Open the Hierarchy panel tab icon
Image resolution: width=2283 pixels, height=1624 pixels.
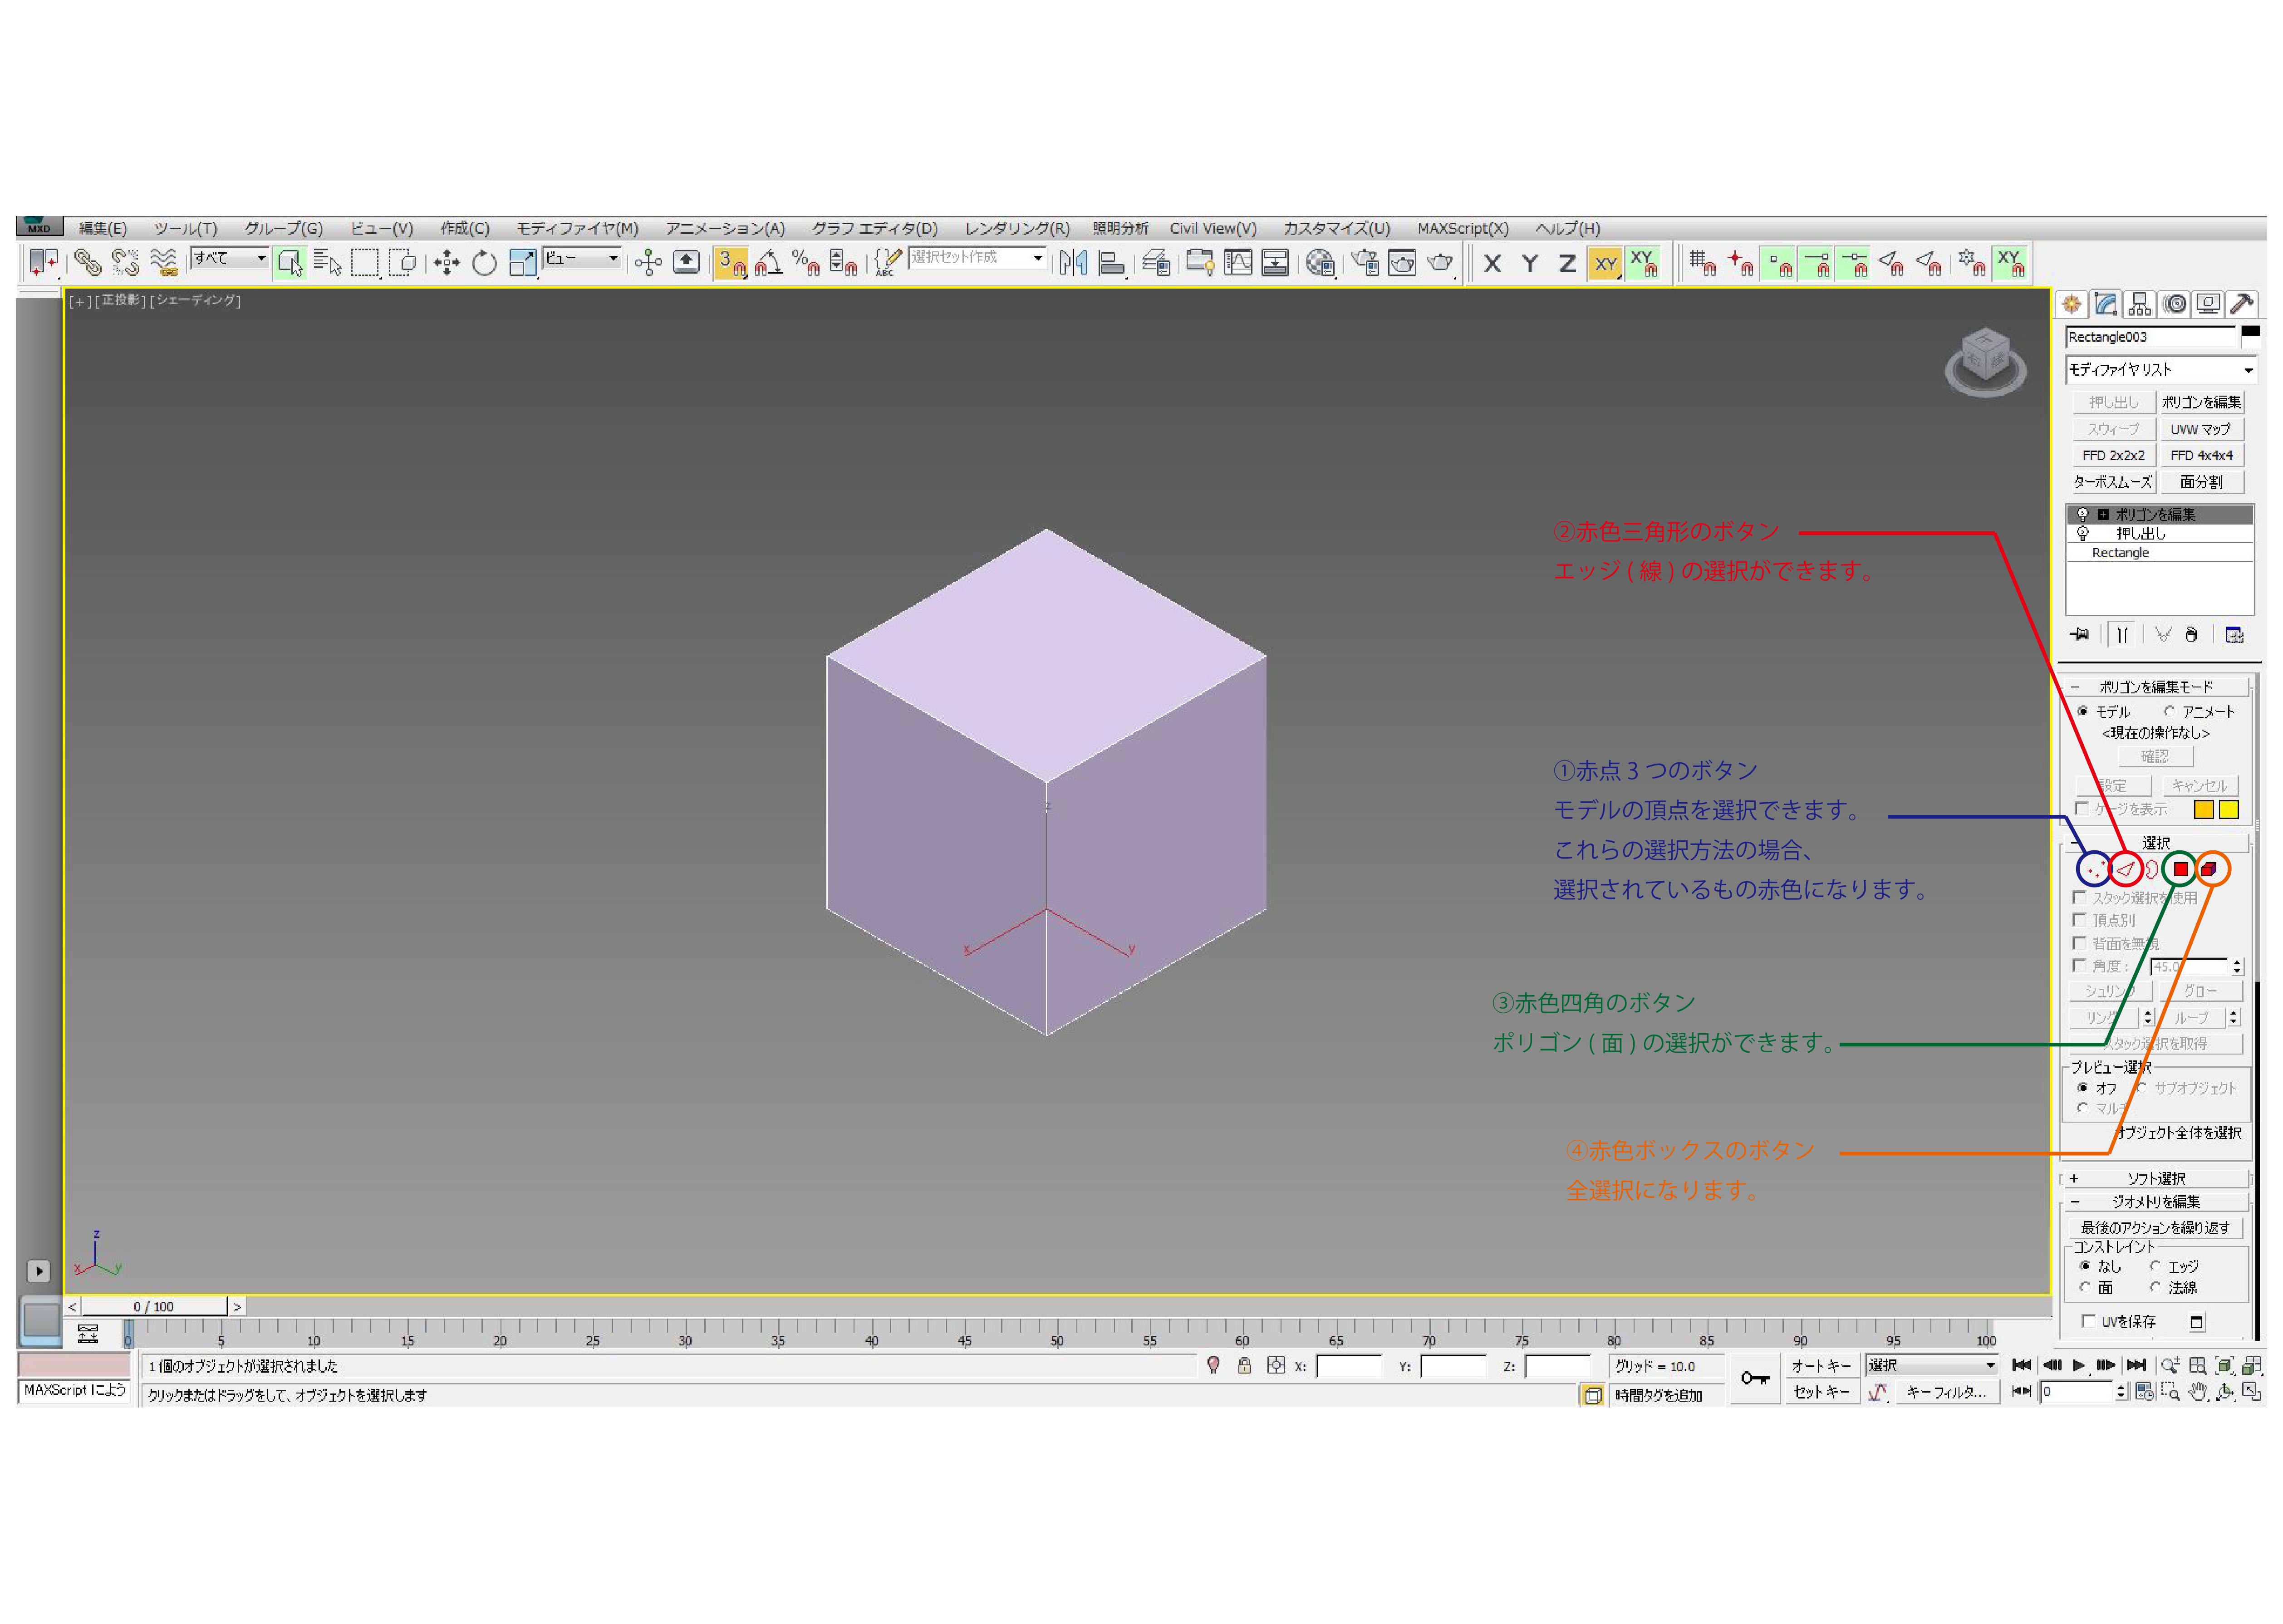tap(2139, 304)
